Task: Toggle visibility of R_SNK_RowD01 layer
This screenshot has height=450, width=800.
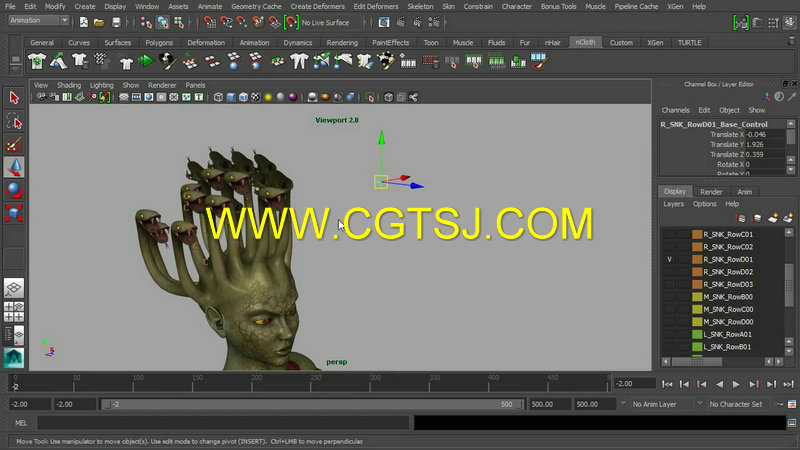Action: click(669, 259)
